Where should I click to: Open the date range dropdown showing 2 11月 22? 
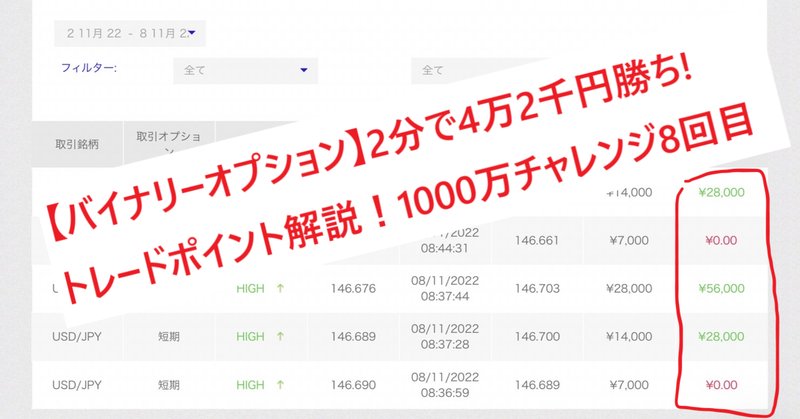pyautogui.click(x=130, y=34)
